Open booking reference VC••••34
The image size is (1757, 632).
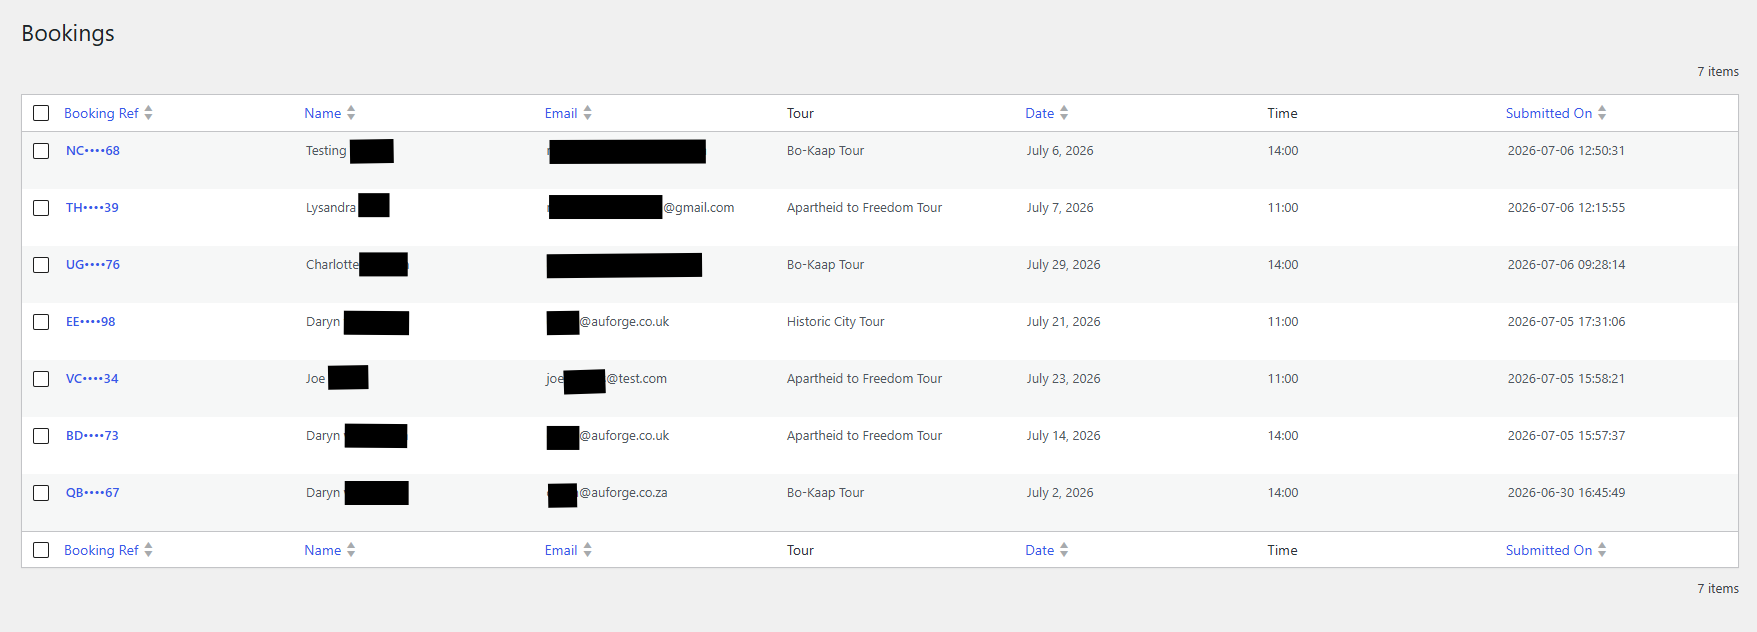tap(92, 379)
